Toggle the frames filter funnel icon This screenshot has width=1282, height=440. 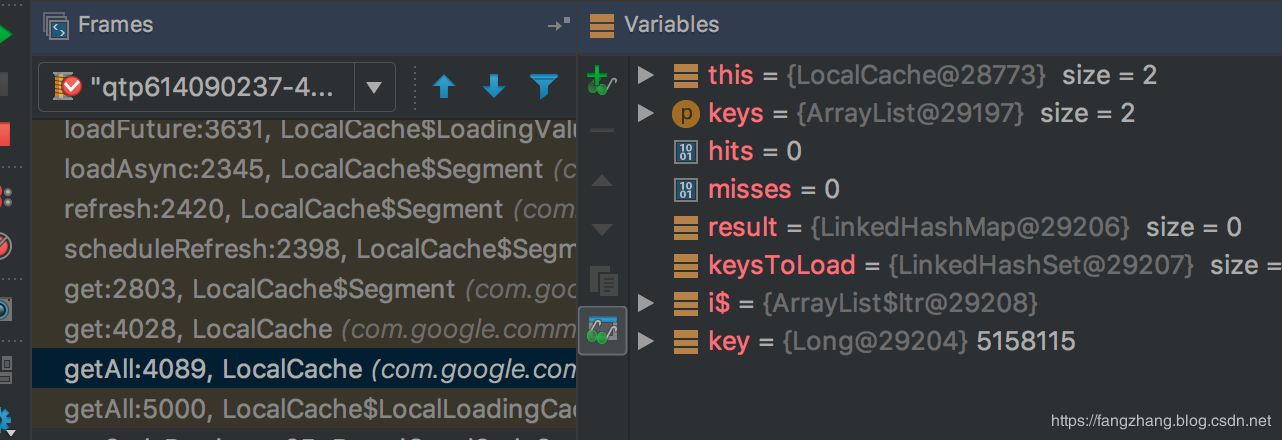click(543, 87)
